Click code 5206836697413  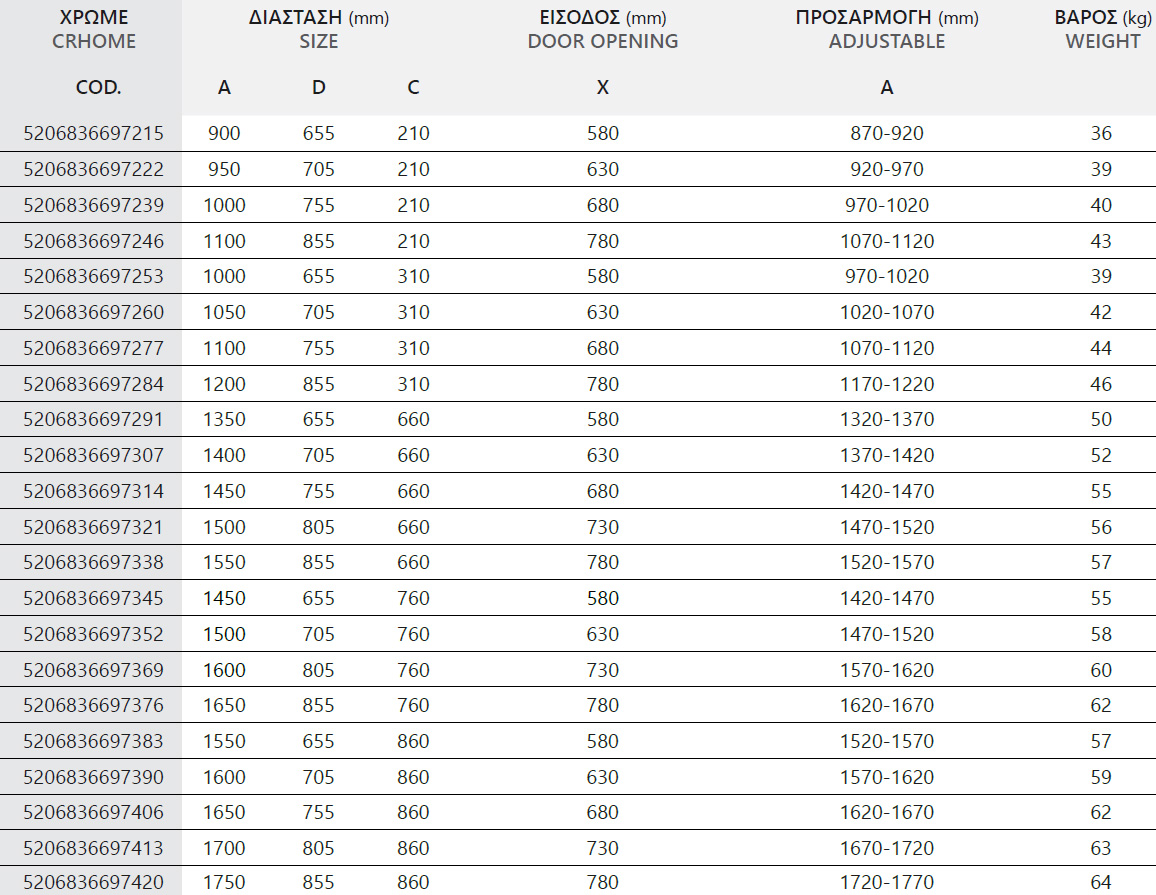94,849
